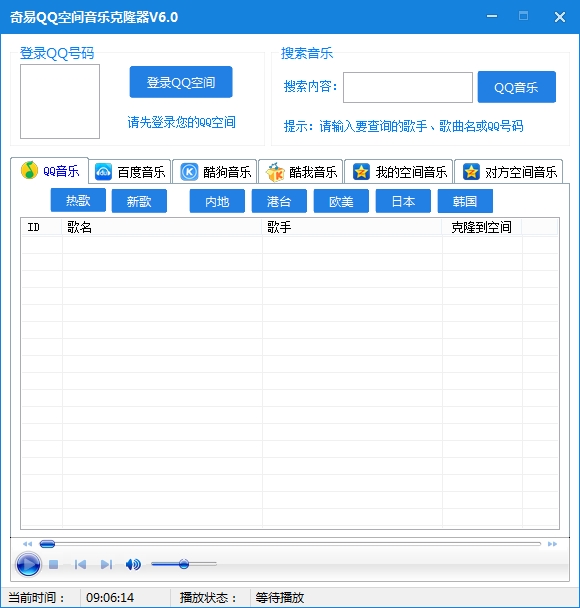Click the playback progress seek bar
This screenshot has height=608, width=580.
pos(290,544)
